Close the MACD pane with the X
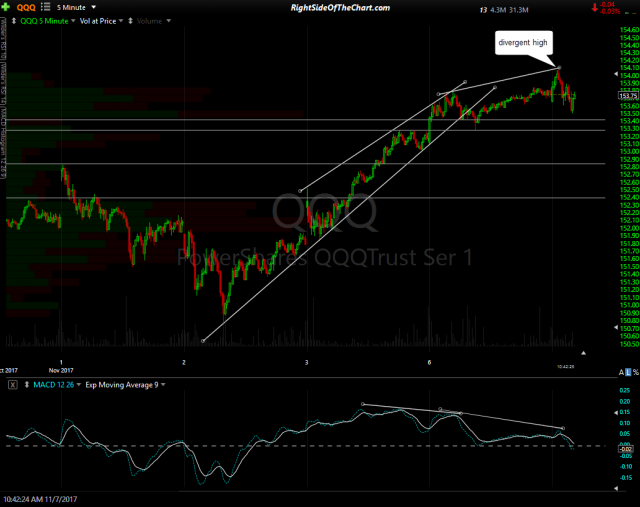 [13, 385]
